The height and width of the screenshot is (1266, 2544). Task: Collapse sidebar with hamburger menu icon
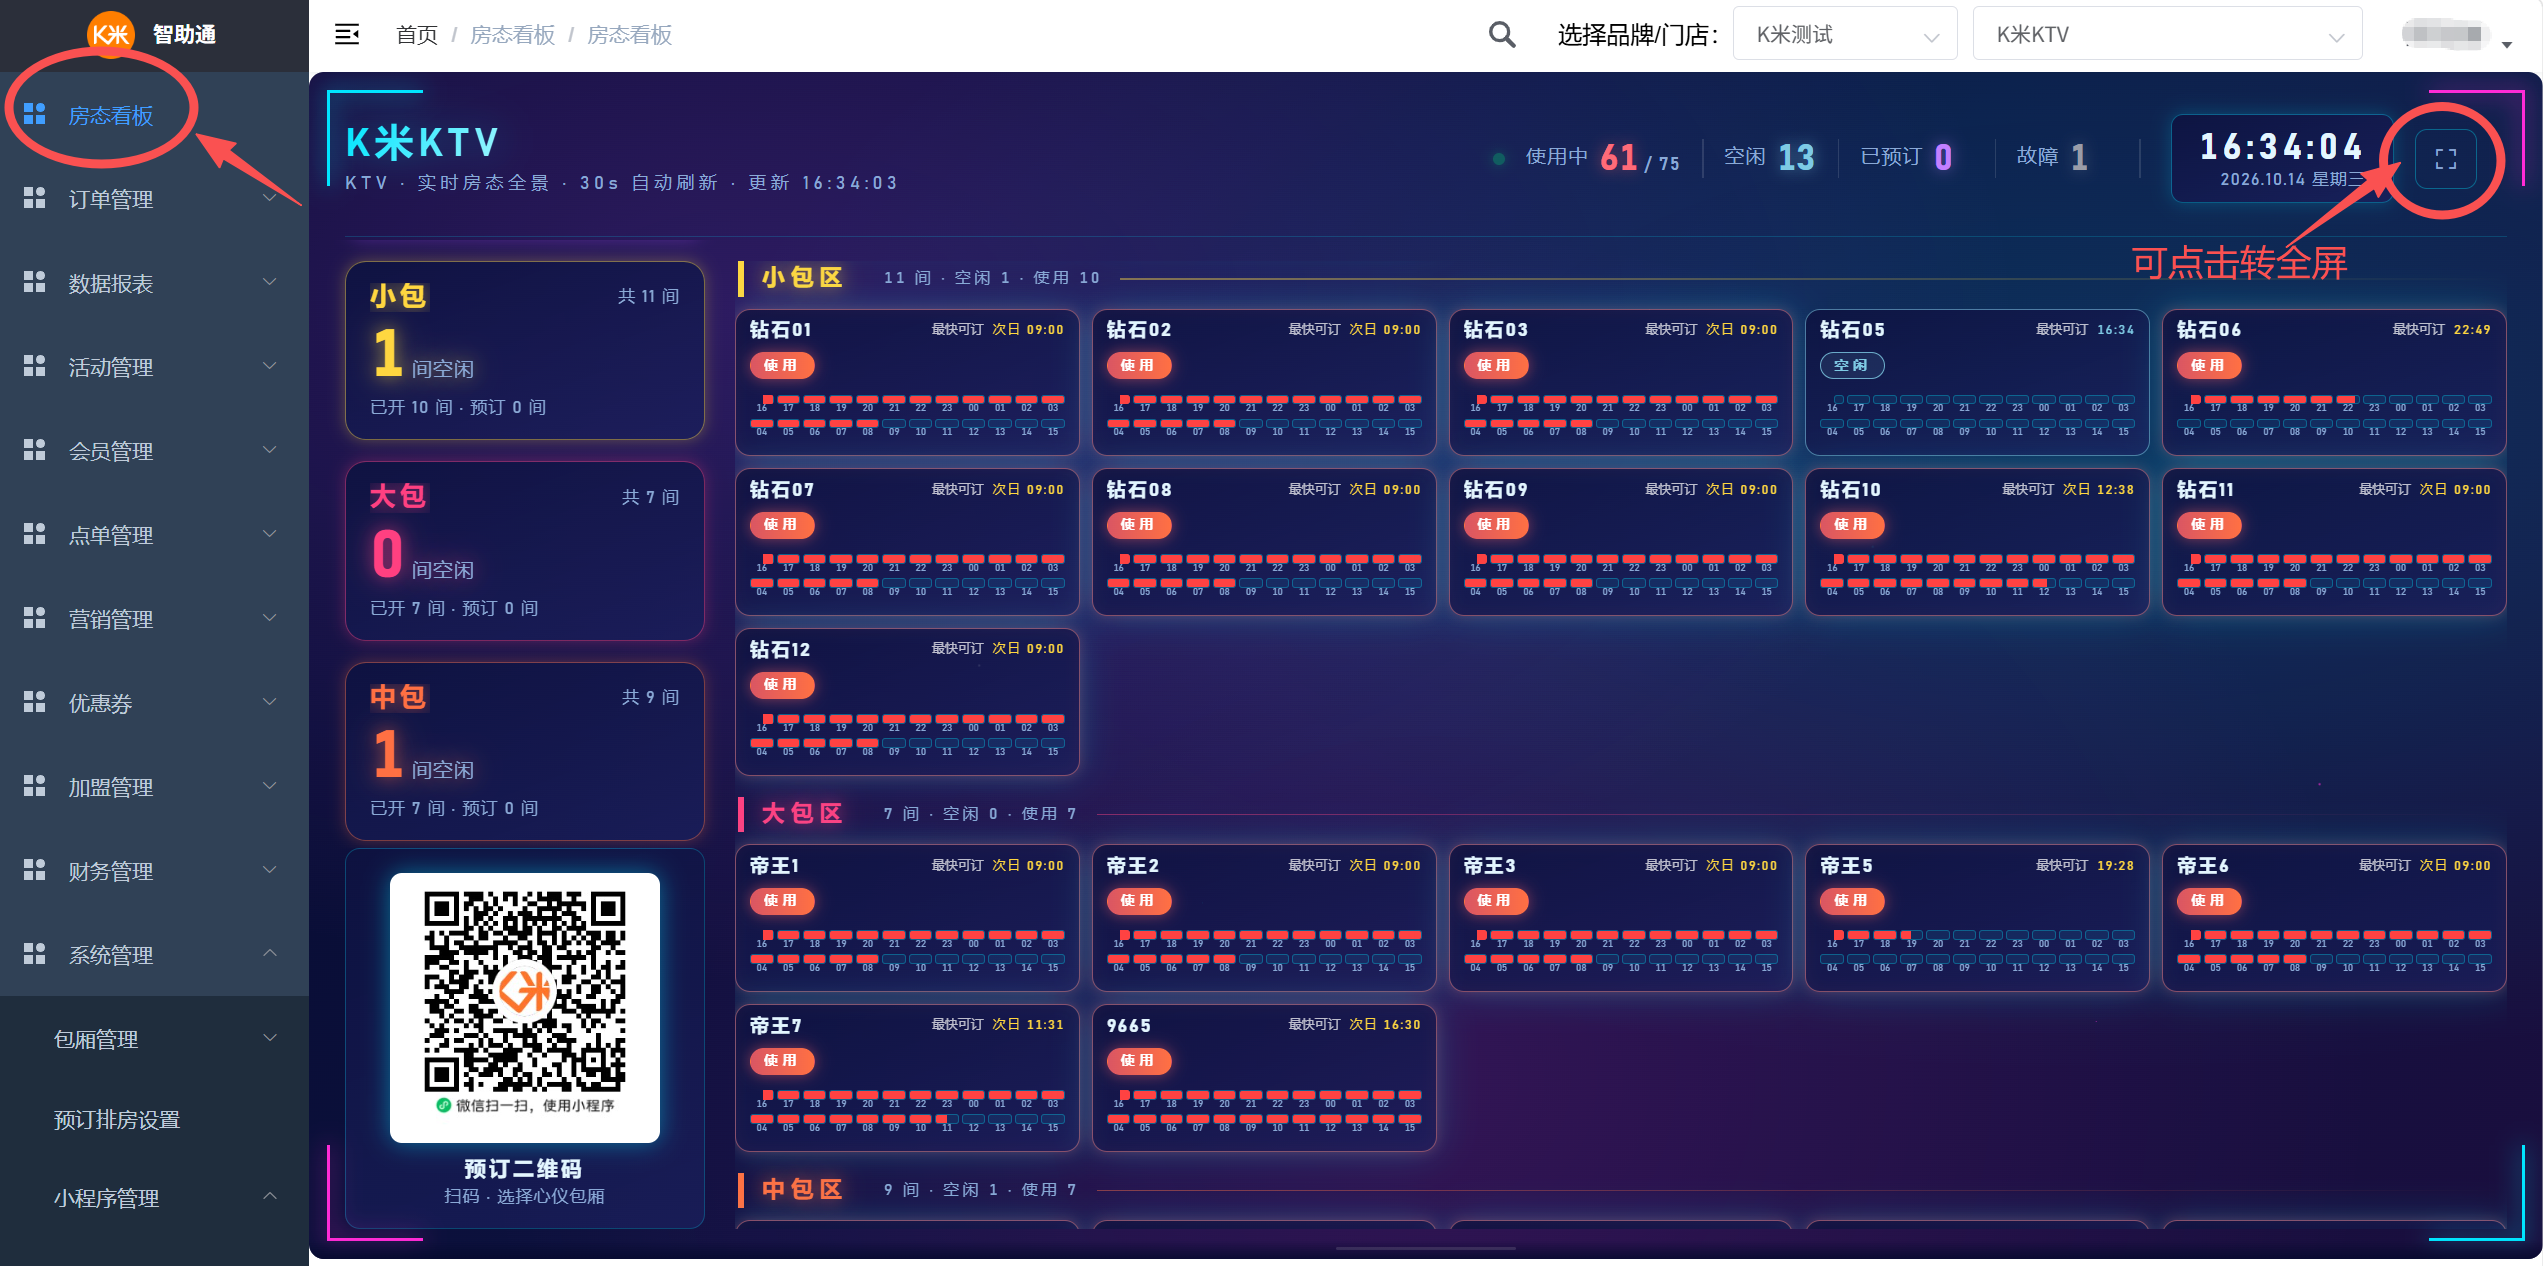[x=347, y=35]
